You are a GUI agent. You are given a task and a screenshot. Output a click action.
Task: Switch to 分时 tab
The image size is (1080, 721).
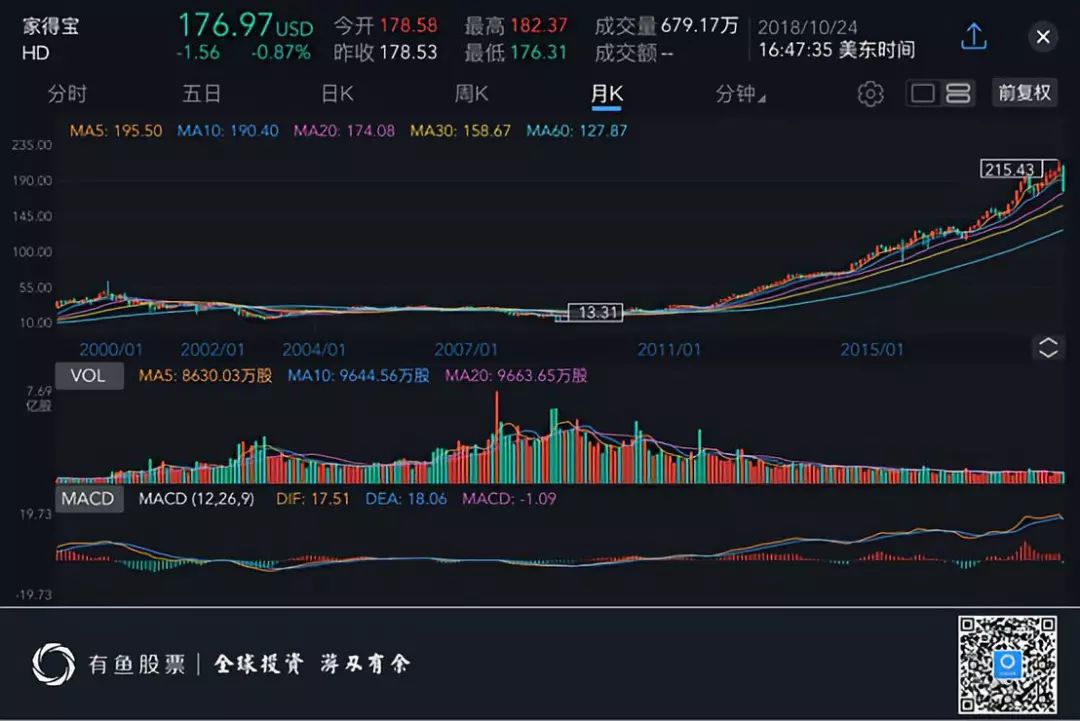[67, 94]
